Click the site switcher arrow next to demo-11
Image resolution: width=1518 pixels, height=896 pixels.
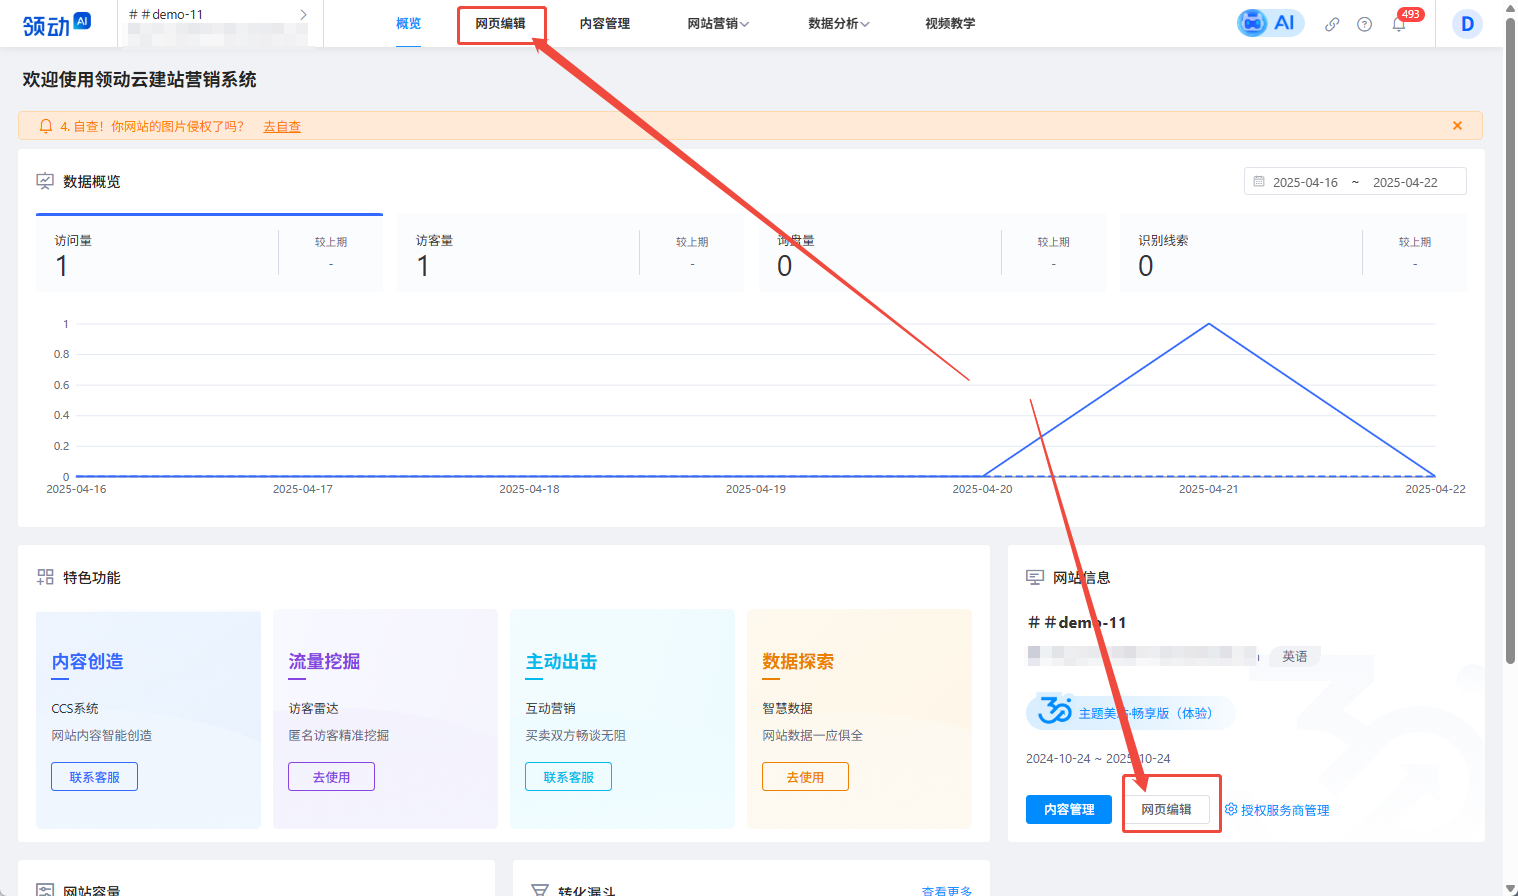303,14
